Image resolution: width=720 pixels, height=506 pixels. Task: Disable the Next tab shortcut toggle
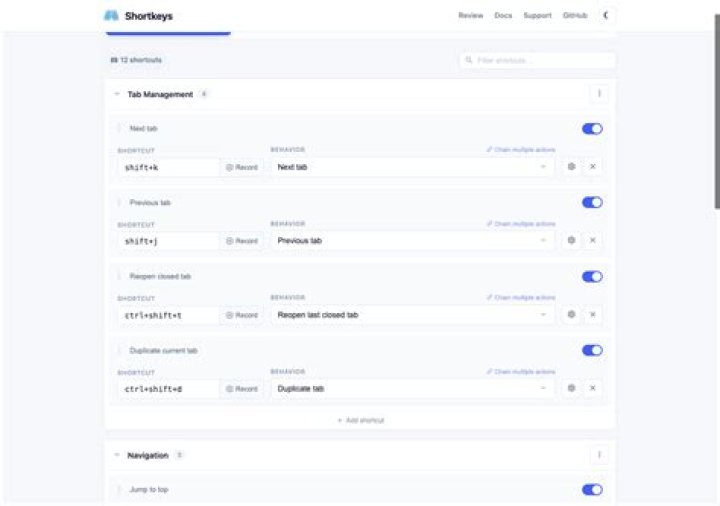(592, 129)
